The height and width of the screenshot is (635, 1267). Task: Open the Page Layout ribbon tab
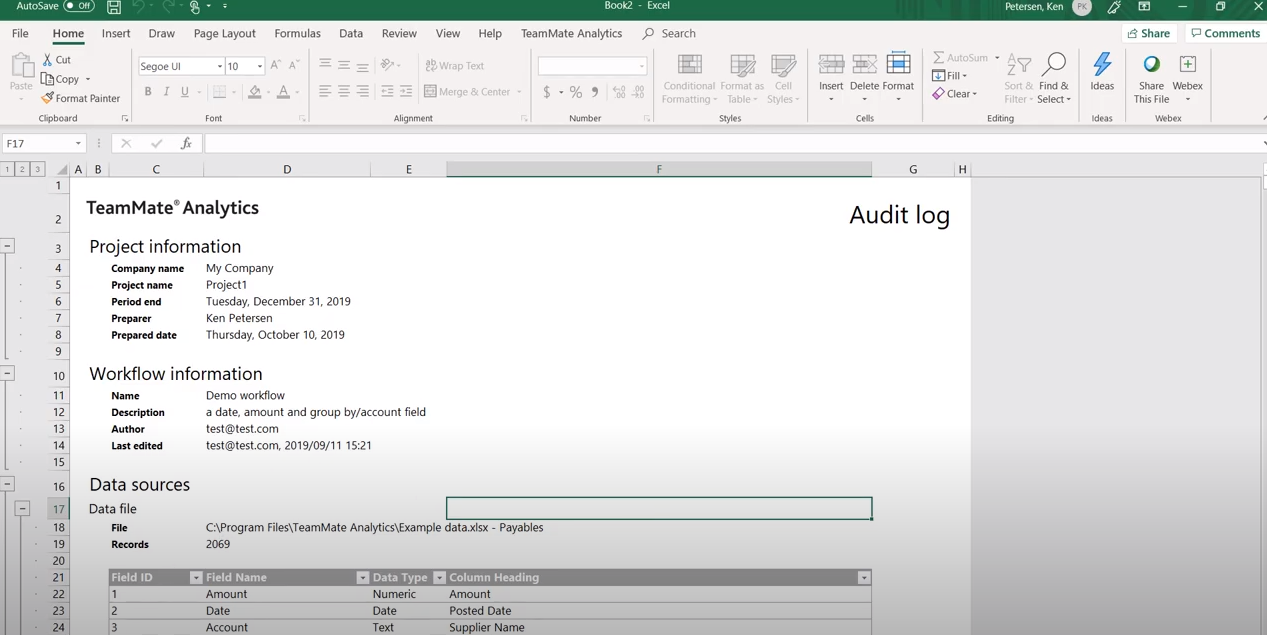point(225,33)
